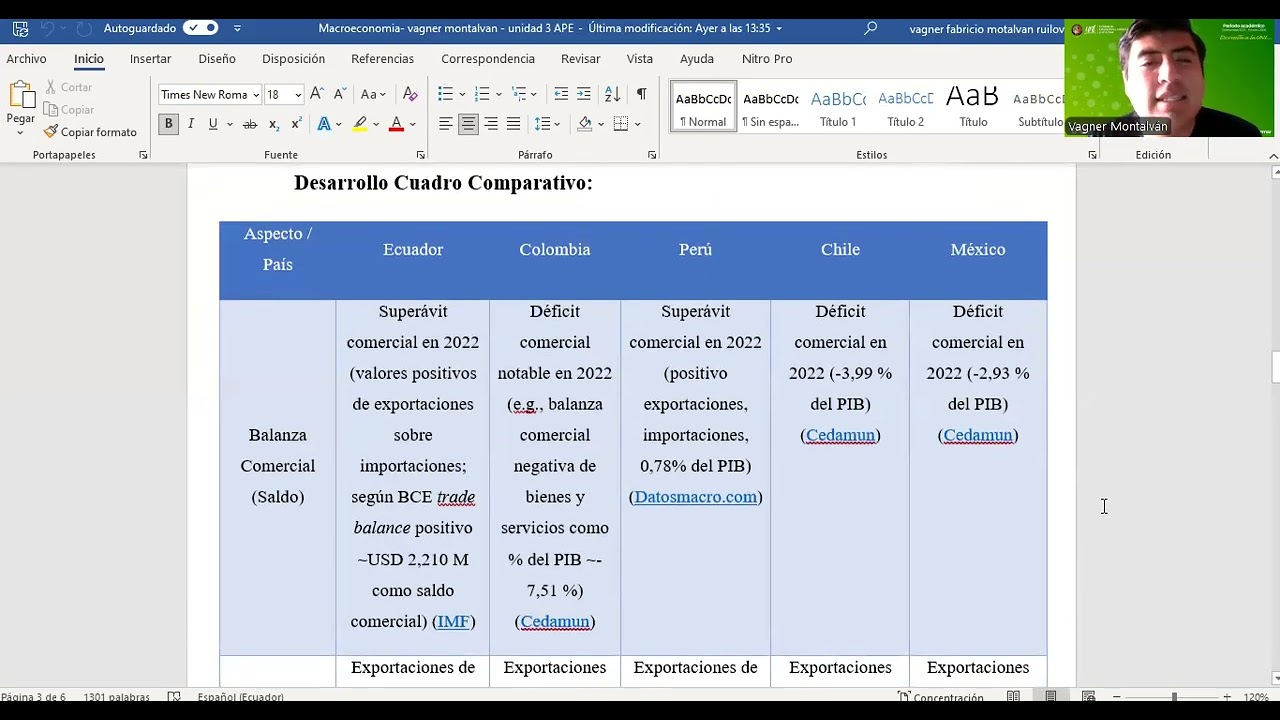The width and height of the screenshot is (1280, 720).
Task: Open the borders dropdown arrow
Action: tap(637, 125)
